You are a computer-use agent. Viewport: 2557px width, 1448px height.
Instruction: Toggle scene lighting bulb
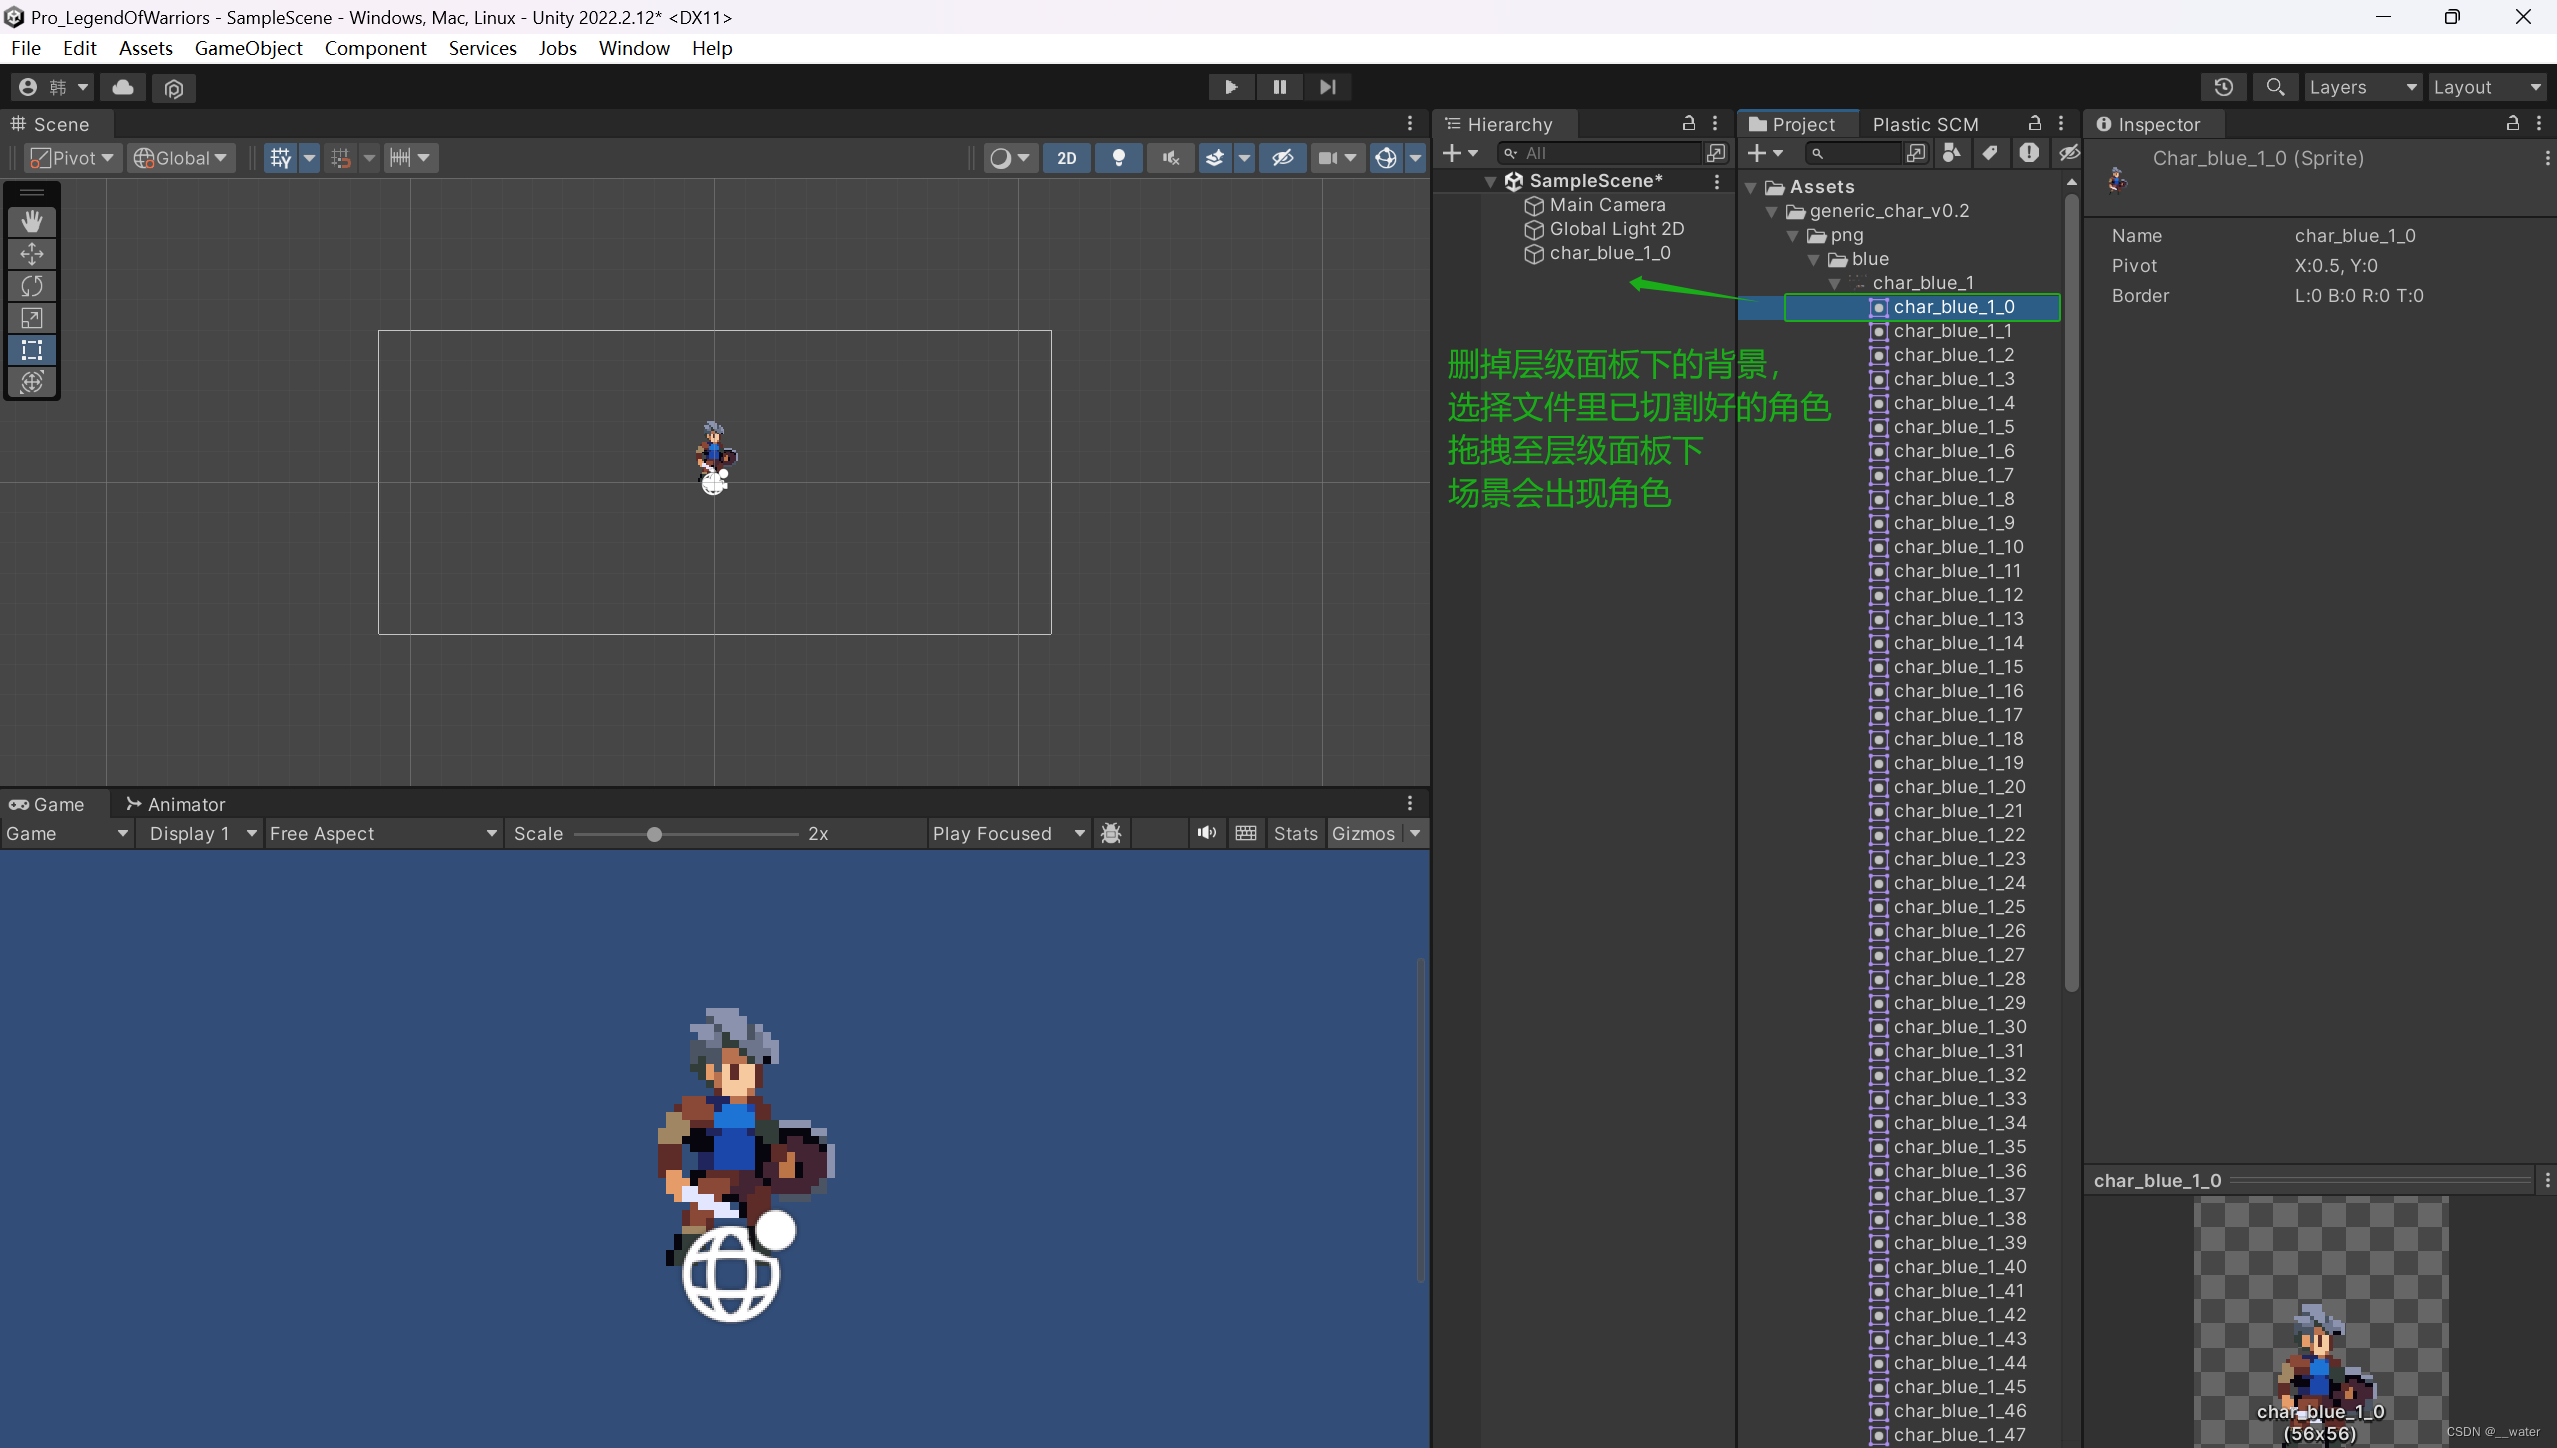pos(1119,158)
